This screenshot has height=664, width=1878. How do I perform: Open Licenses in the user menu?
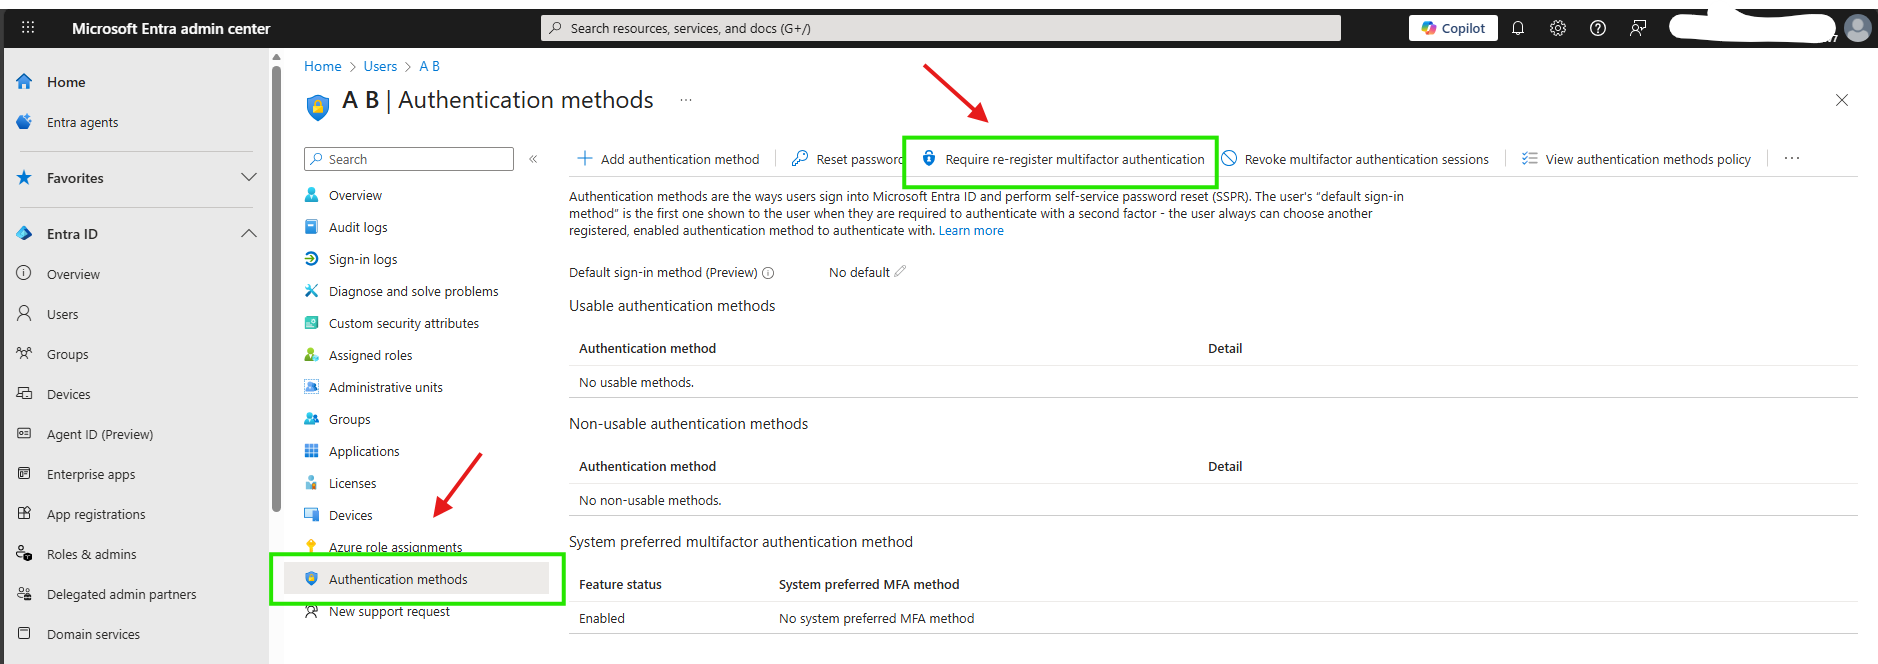tap(353, 483)
